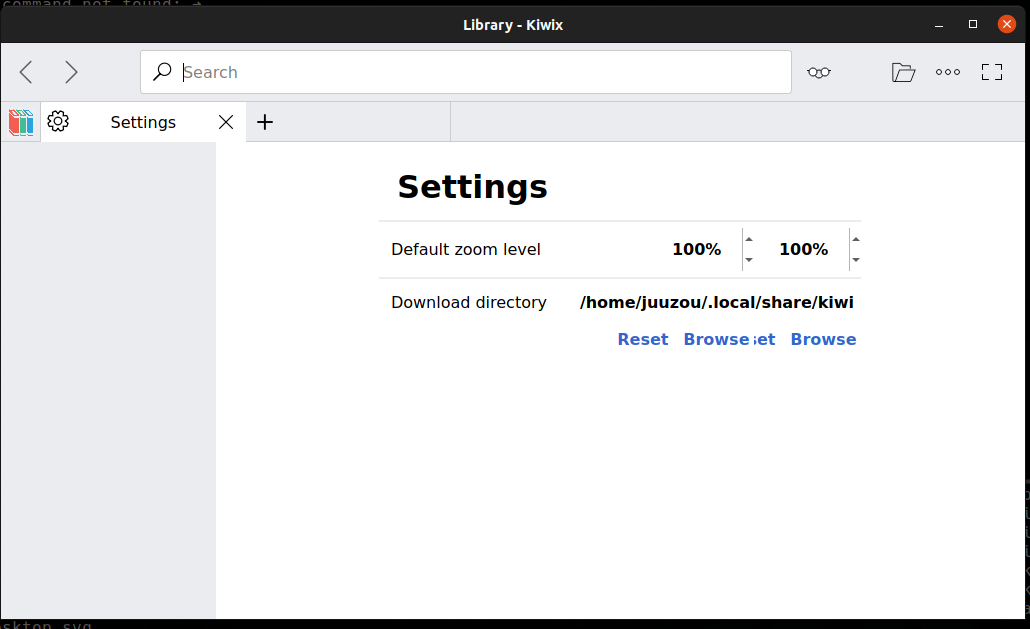Click the forward navigation arrow
1030x629 pixels.
[71, 72]
